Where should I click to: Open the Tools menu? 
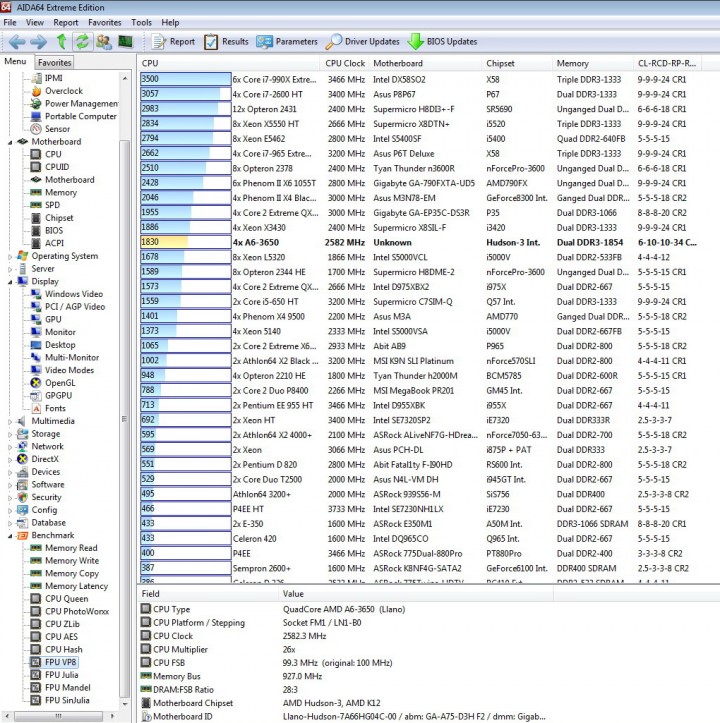click(141, 22)
